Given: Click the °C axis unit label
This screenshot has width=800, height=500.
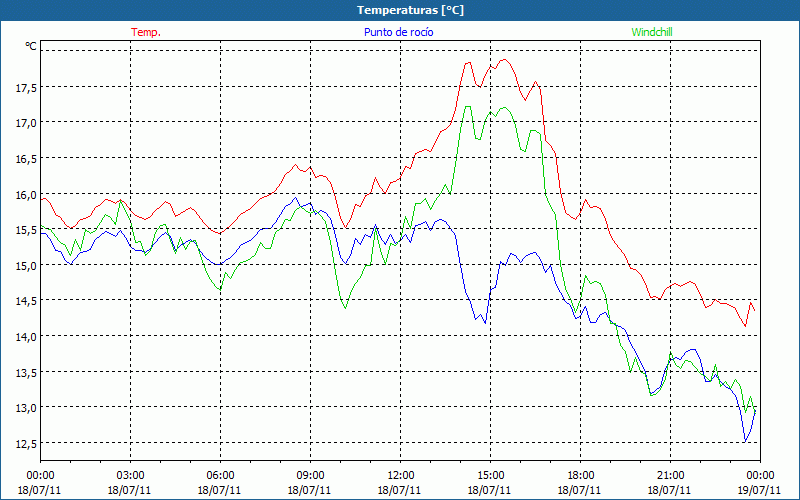Looking at the screenshot, I should coord(31,46).
